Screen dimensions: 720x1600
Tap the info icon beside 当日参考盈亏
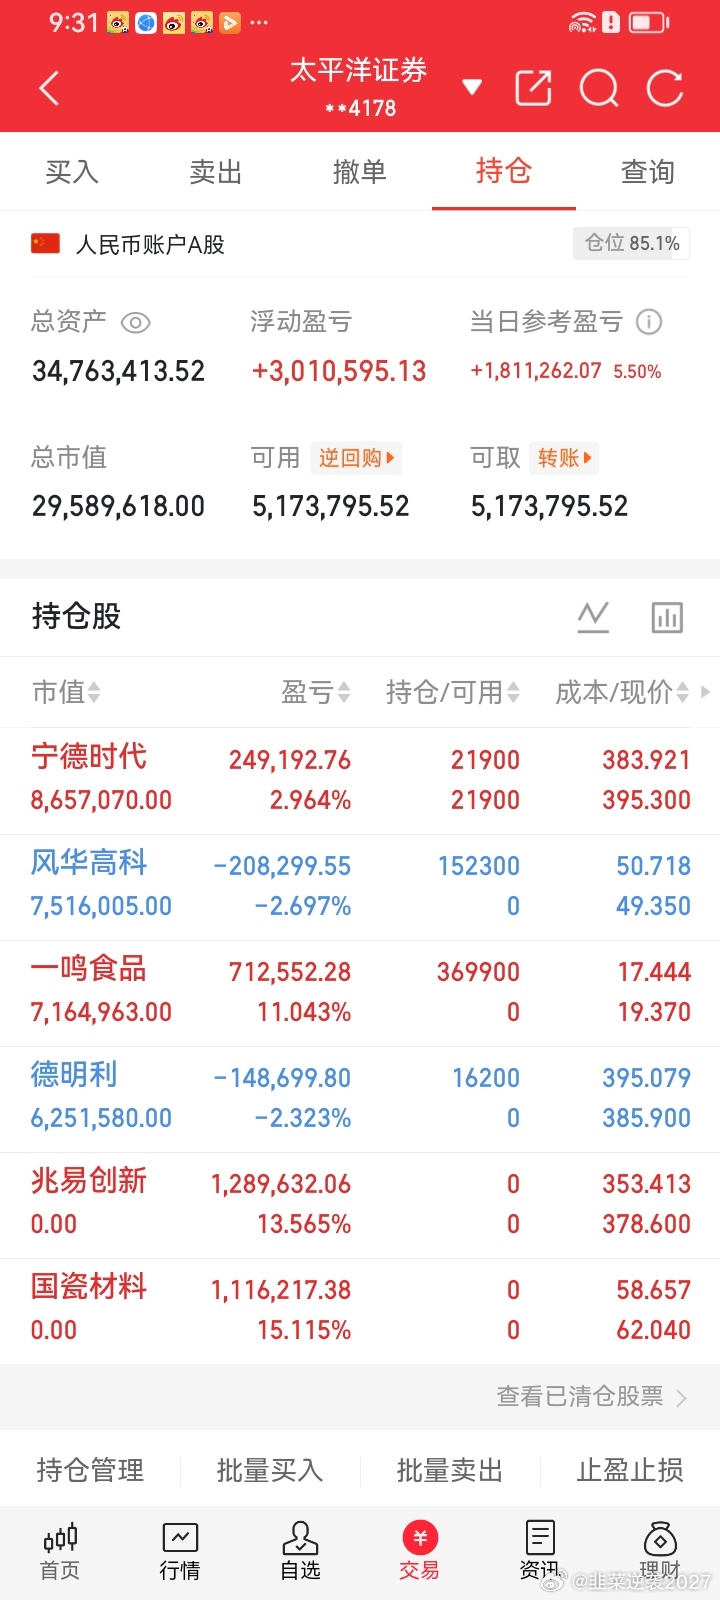(x=649, y=322)
